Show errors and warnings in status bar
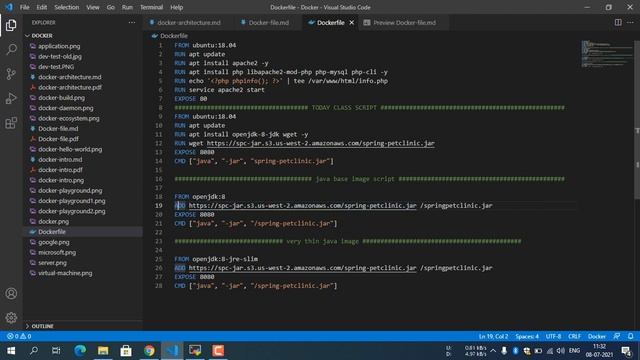The image size is (640, 360). click(x=19, y=336)
